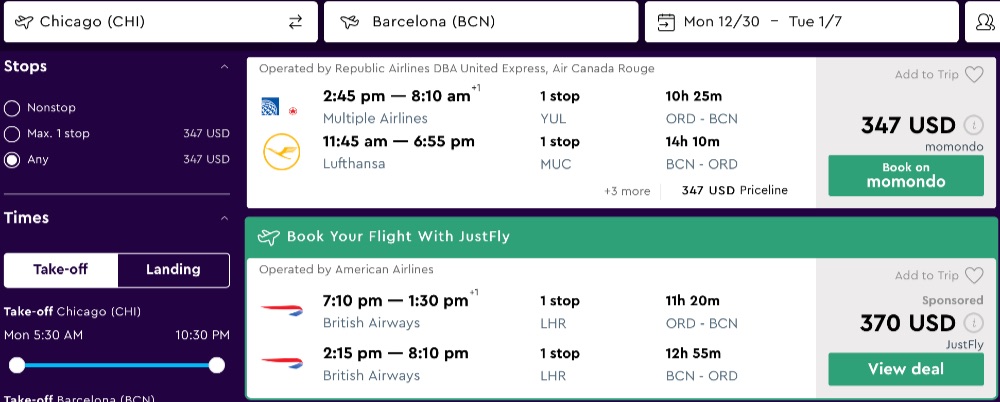Select the Any stops option
1000x402 pixels.
[12, 160]
